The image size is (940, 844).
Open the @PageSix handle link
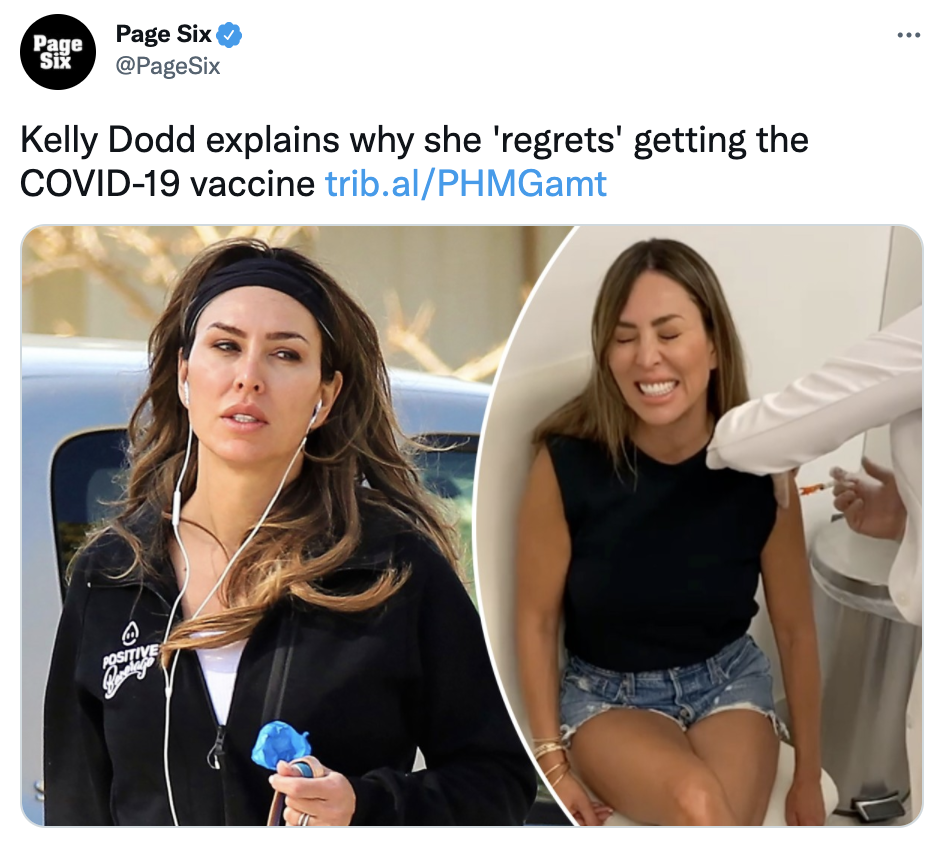(x=168, y=66)
